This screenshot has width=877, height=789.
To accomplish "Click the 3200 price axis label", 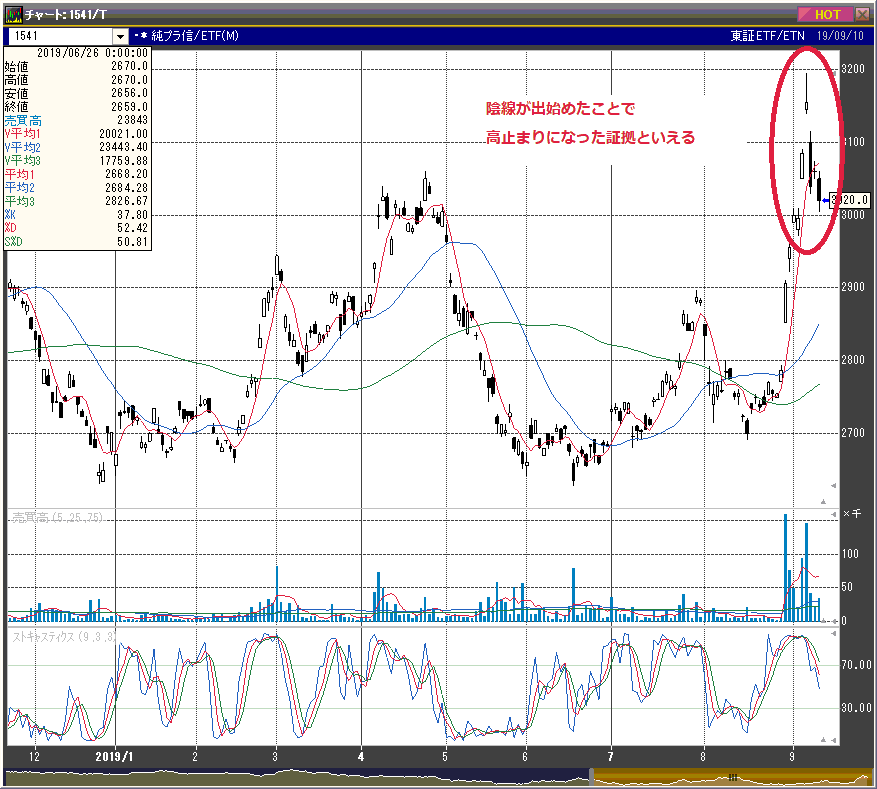I will click(x=854, y=69).
